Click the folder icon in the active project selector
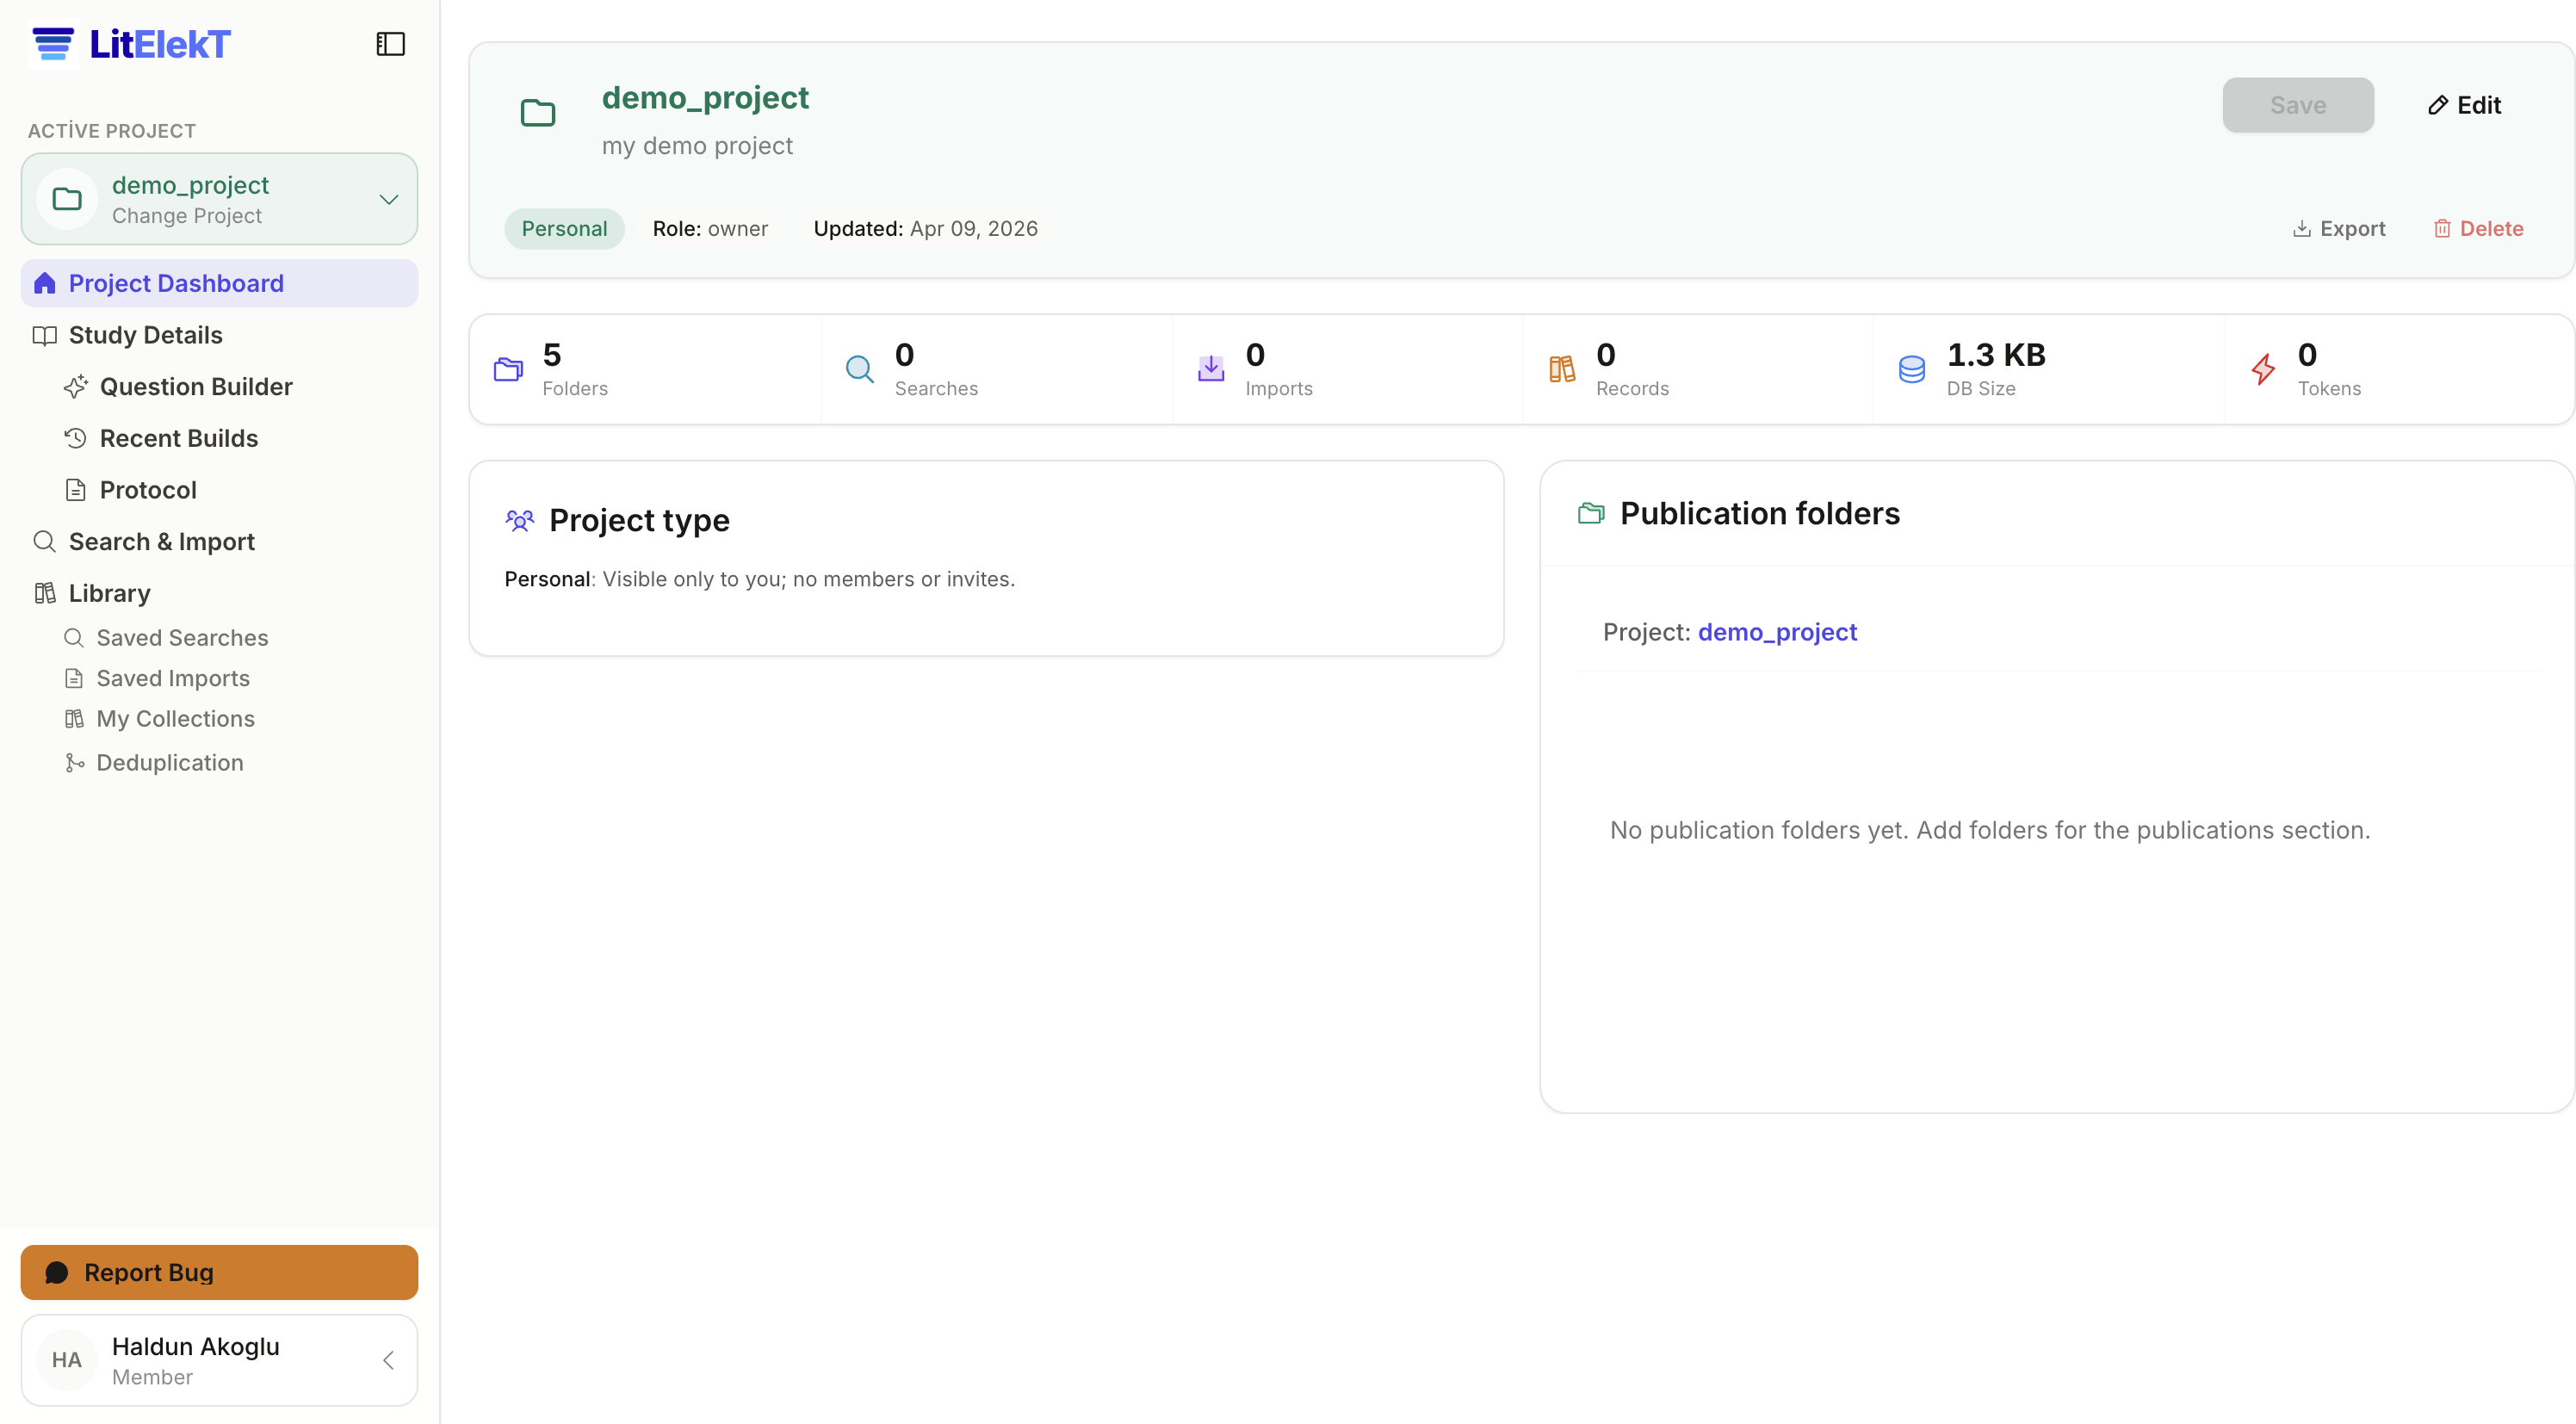The height and width of the screenshot is (1424, 2576). point(67,199)
